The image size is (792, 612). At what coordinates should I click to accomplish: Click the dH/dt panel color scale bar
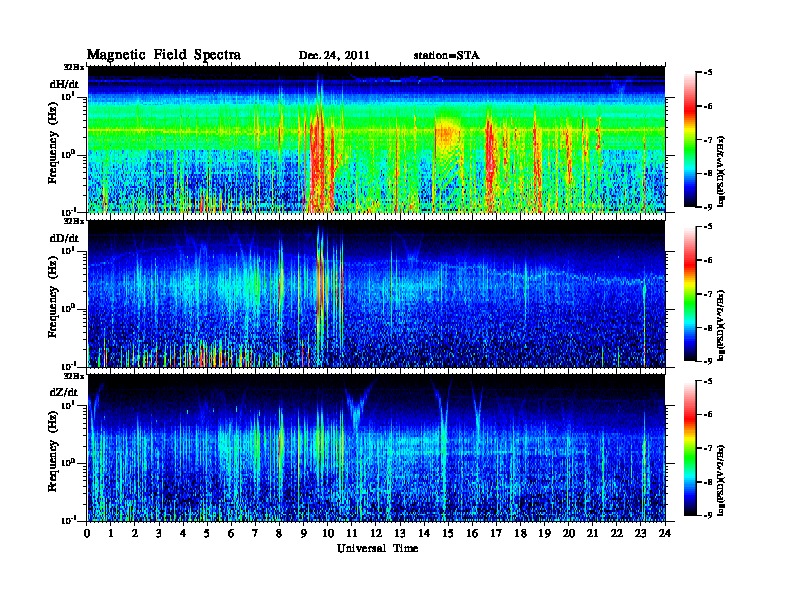tap(690, 140)
